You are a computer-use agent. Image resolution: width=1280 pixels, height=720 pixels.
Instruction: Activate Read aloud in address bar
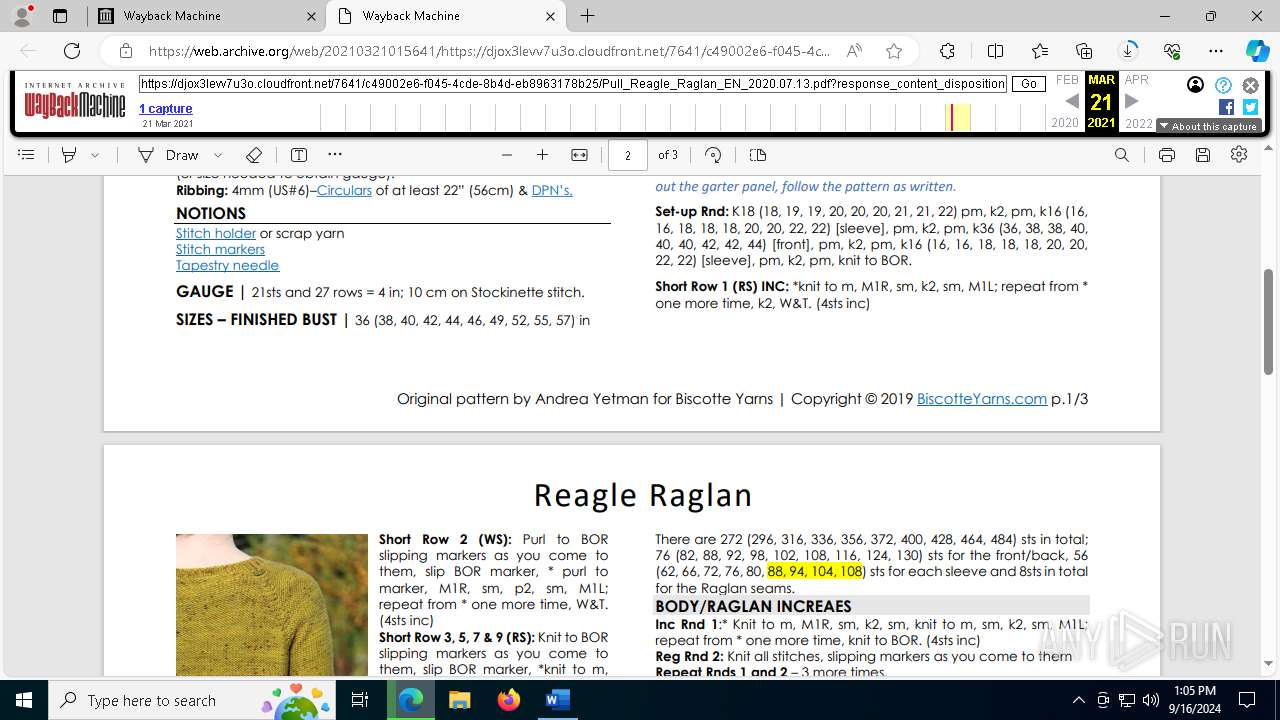coord(854,51)
